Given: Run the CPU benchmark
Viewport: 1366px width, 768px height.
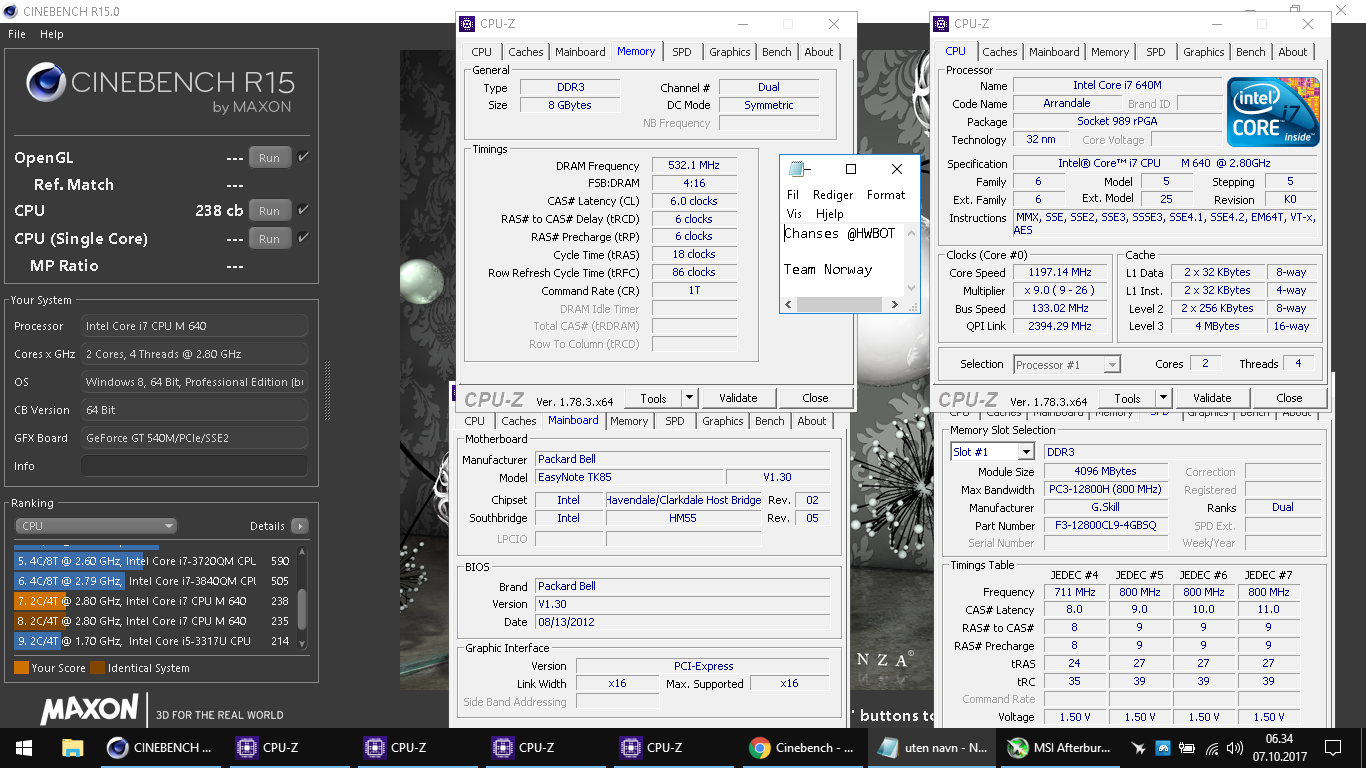Looking at the screenshot, I should (270, 210).
